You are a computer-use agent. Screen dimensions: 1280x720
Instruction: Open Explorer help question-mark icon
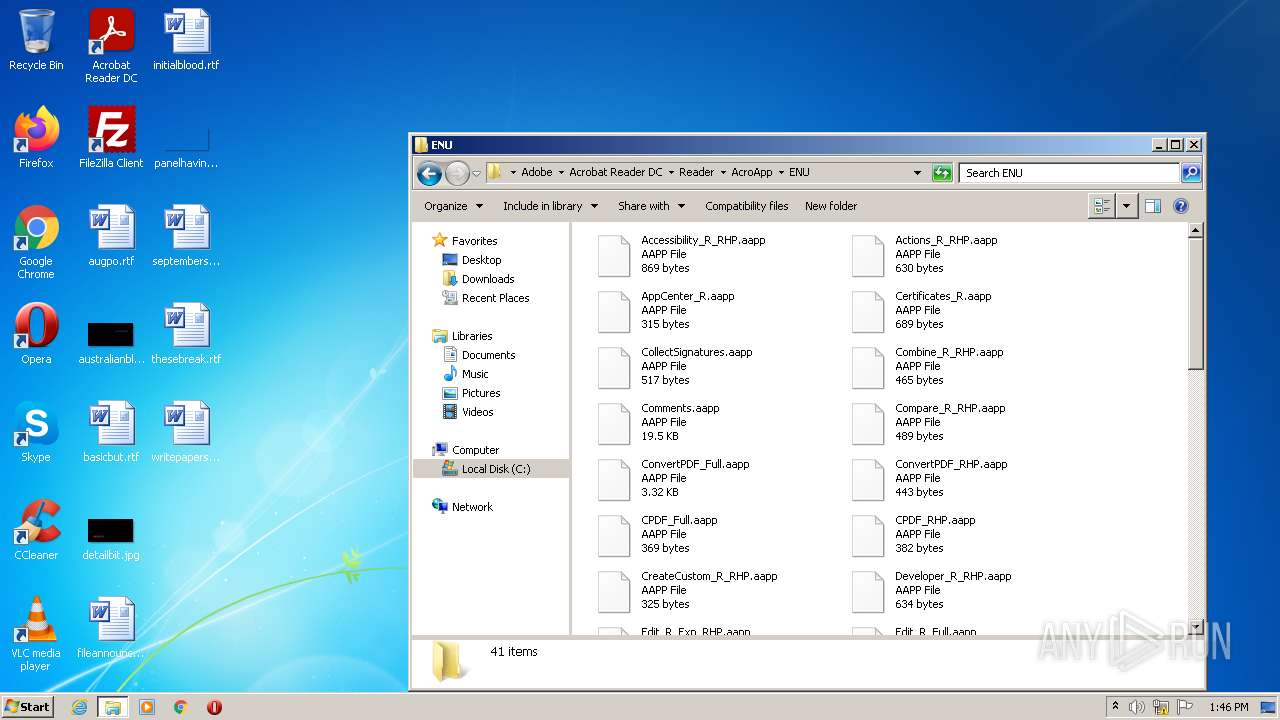coord(1181,206)
